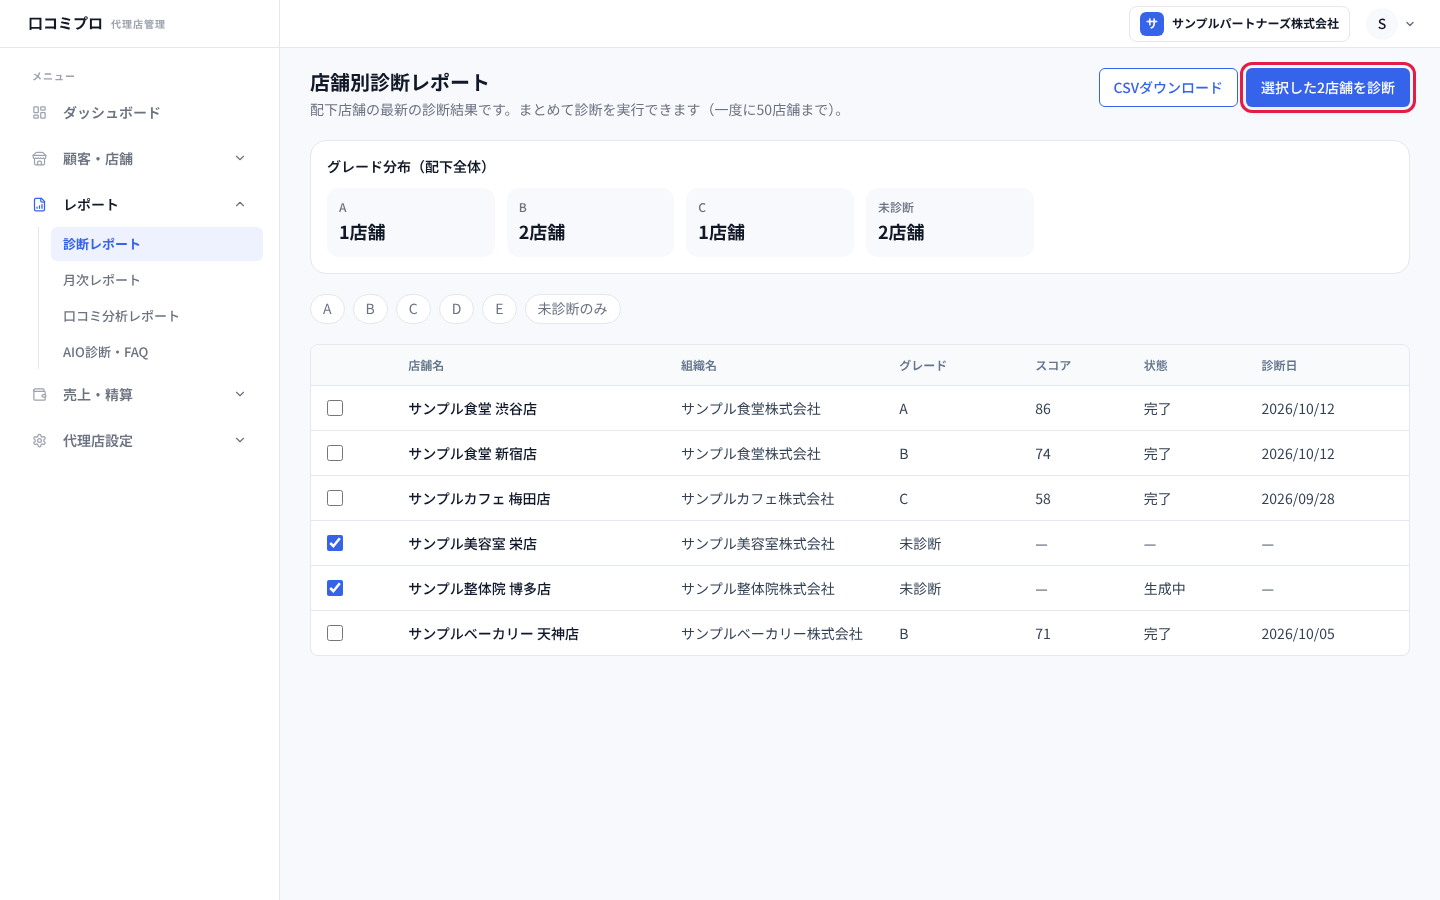
Task: Open 口コミ分析レポート in sidebar
Action: click(157, 316)
